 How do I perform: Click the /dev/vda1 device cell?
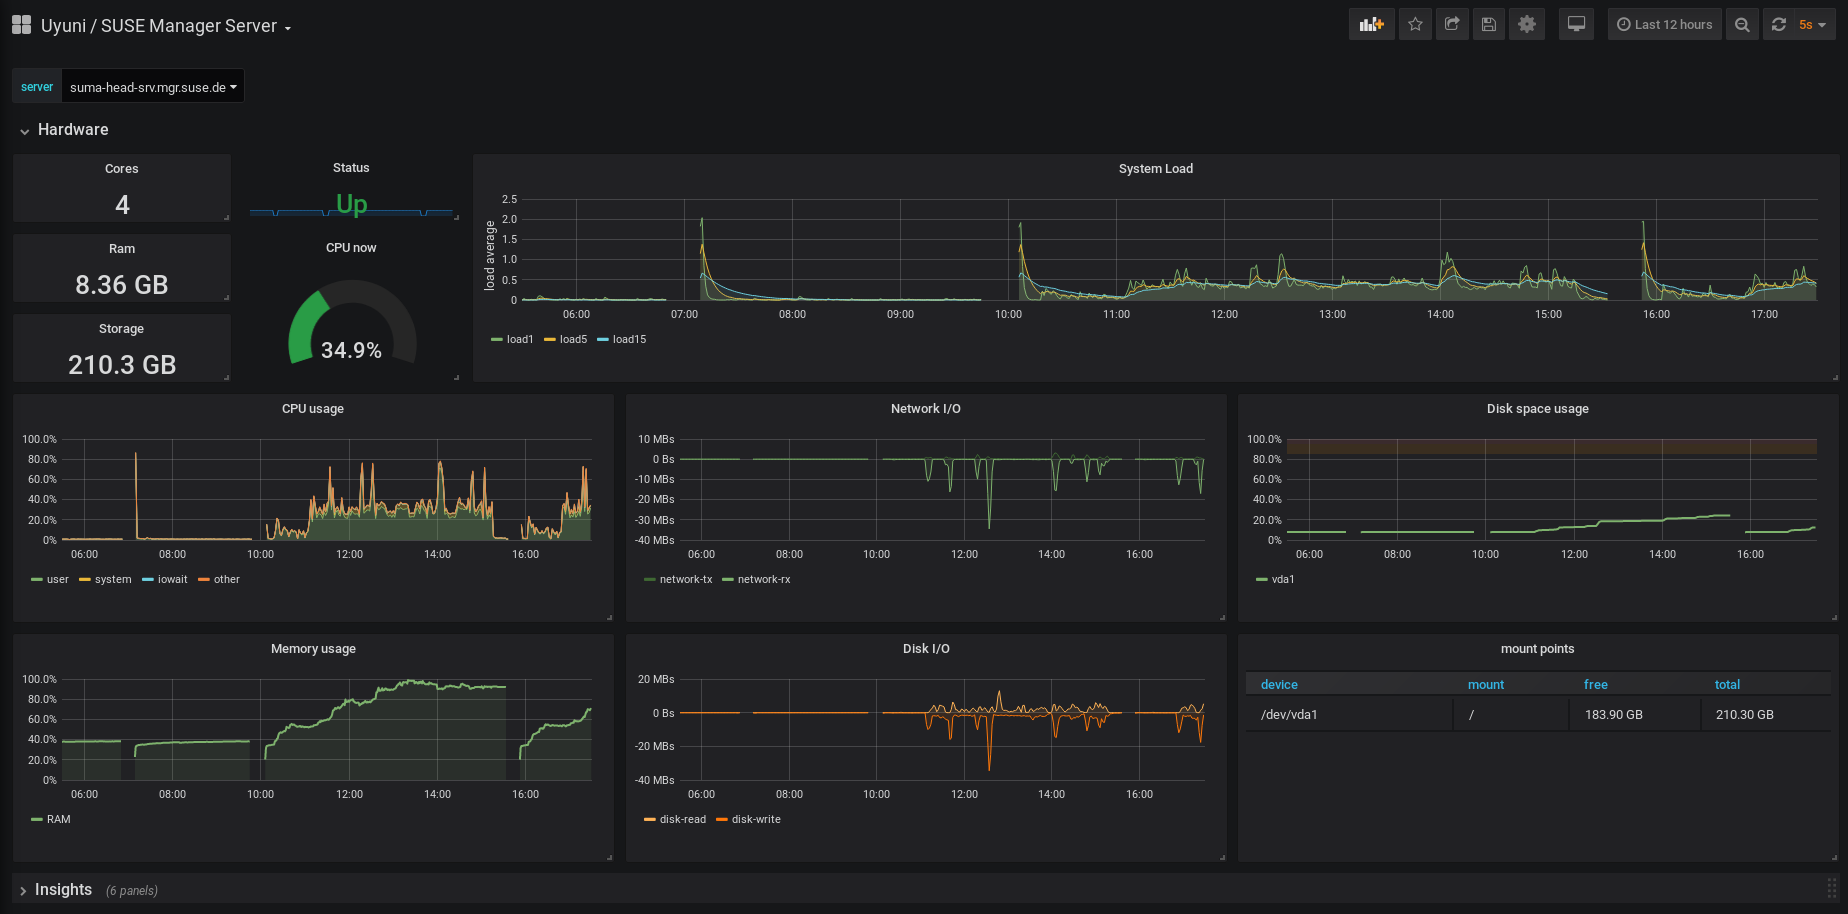click(1349, 715)
